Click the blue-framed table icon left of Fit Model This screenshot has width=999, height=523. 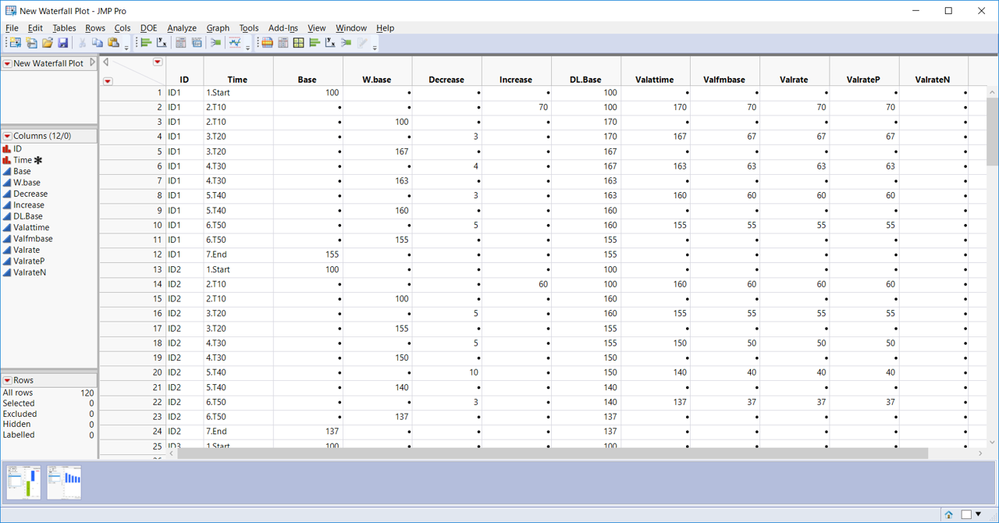[x=197, y=43]
